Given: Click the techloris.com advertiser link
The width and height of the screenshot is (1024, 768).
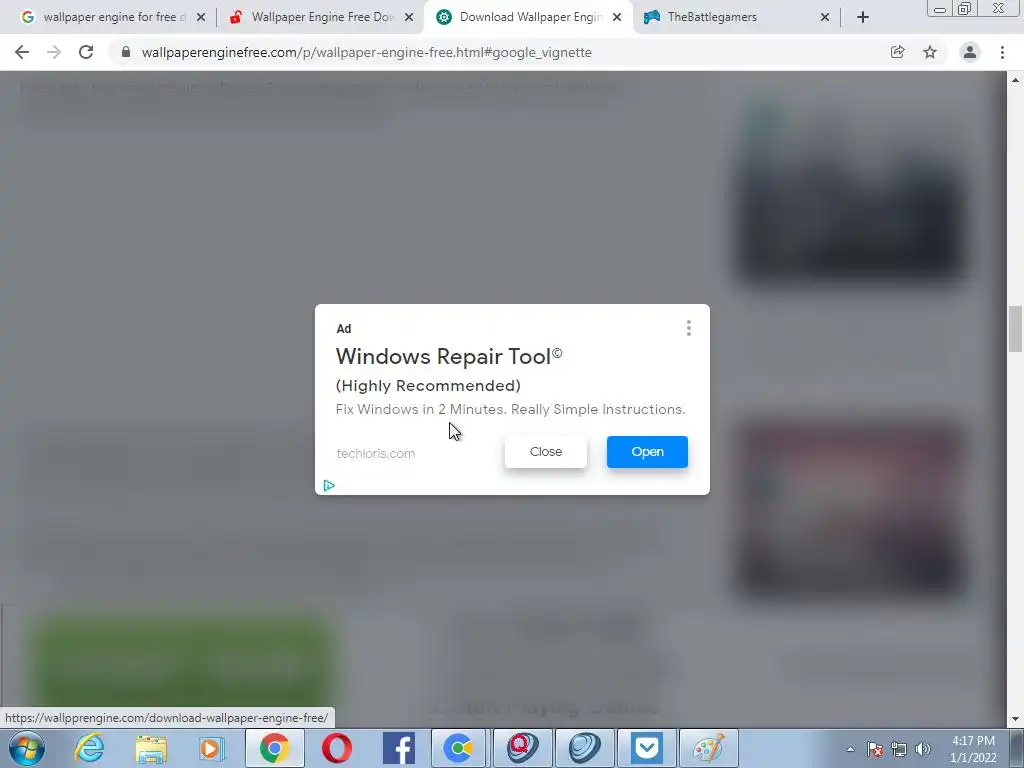Looking at the screenshot, I should point(376,453).
